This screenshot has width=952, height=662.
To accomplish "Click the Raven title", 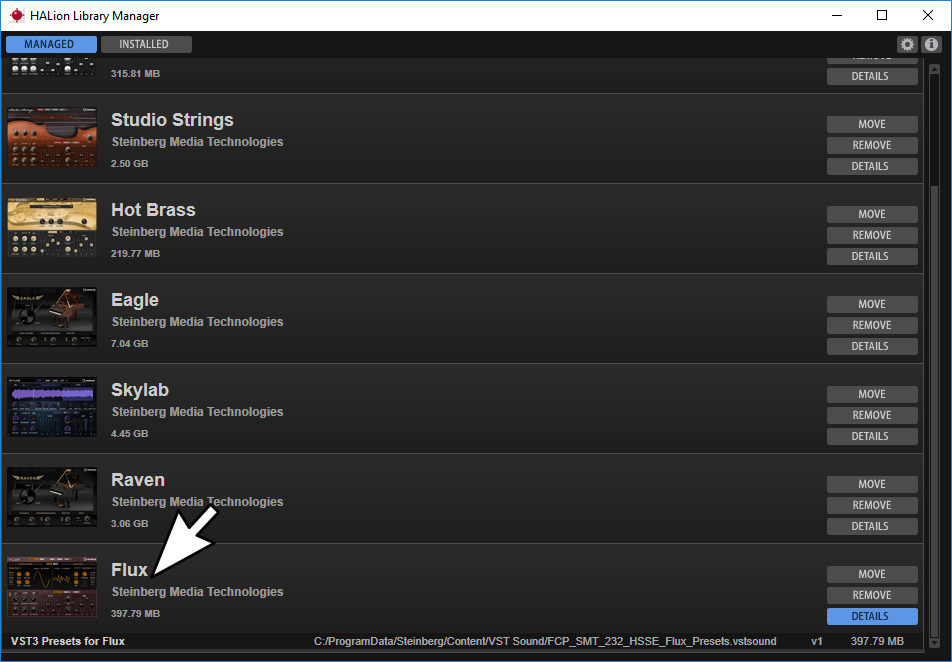I will [138, 480].
